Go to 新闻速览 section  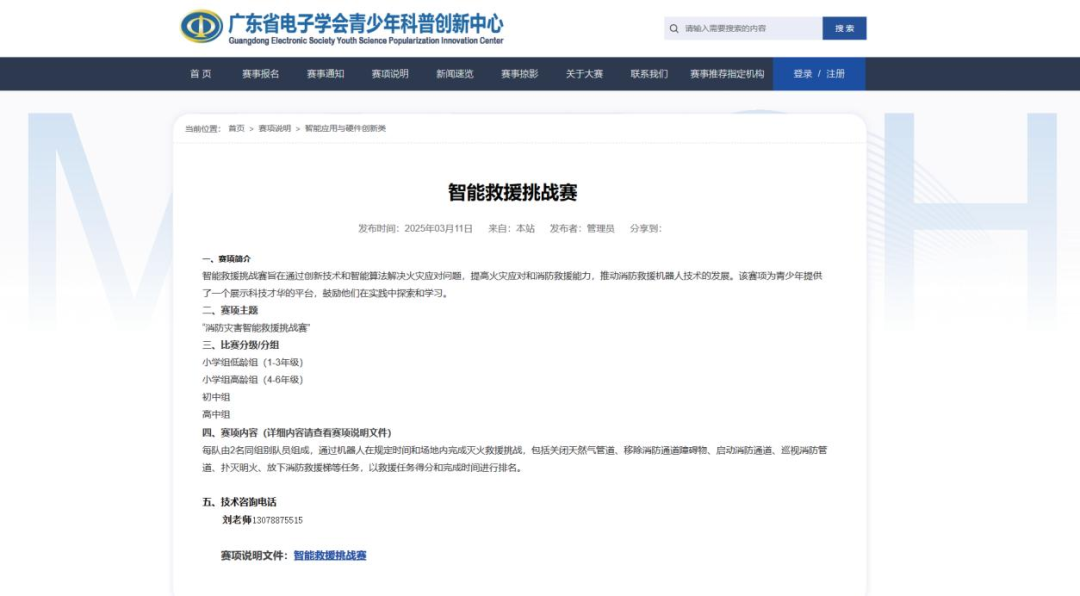pyautogui.click(x=453, y=73)
